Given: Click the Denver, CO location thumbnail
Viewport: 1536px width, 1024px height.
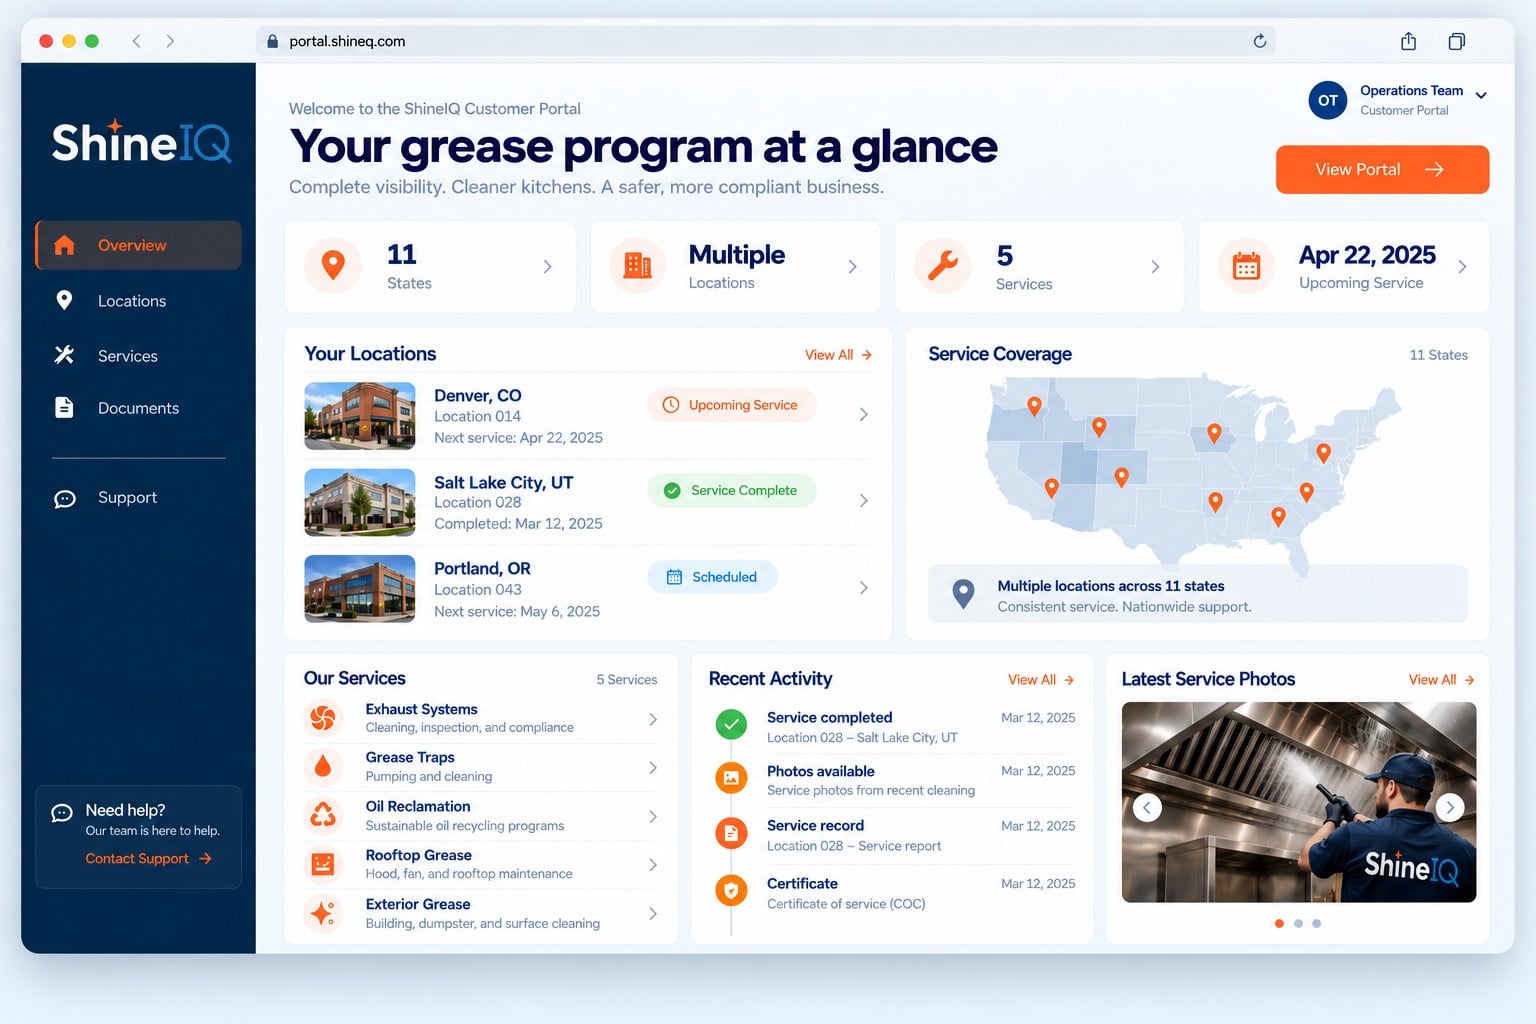Looking at the screenshot, I should click(x=360, y=416).
